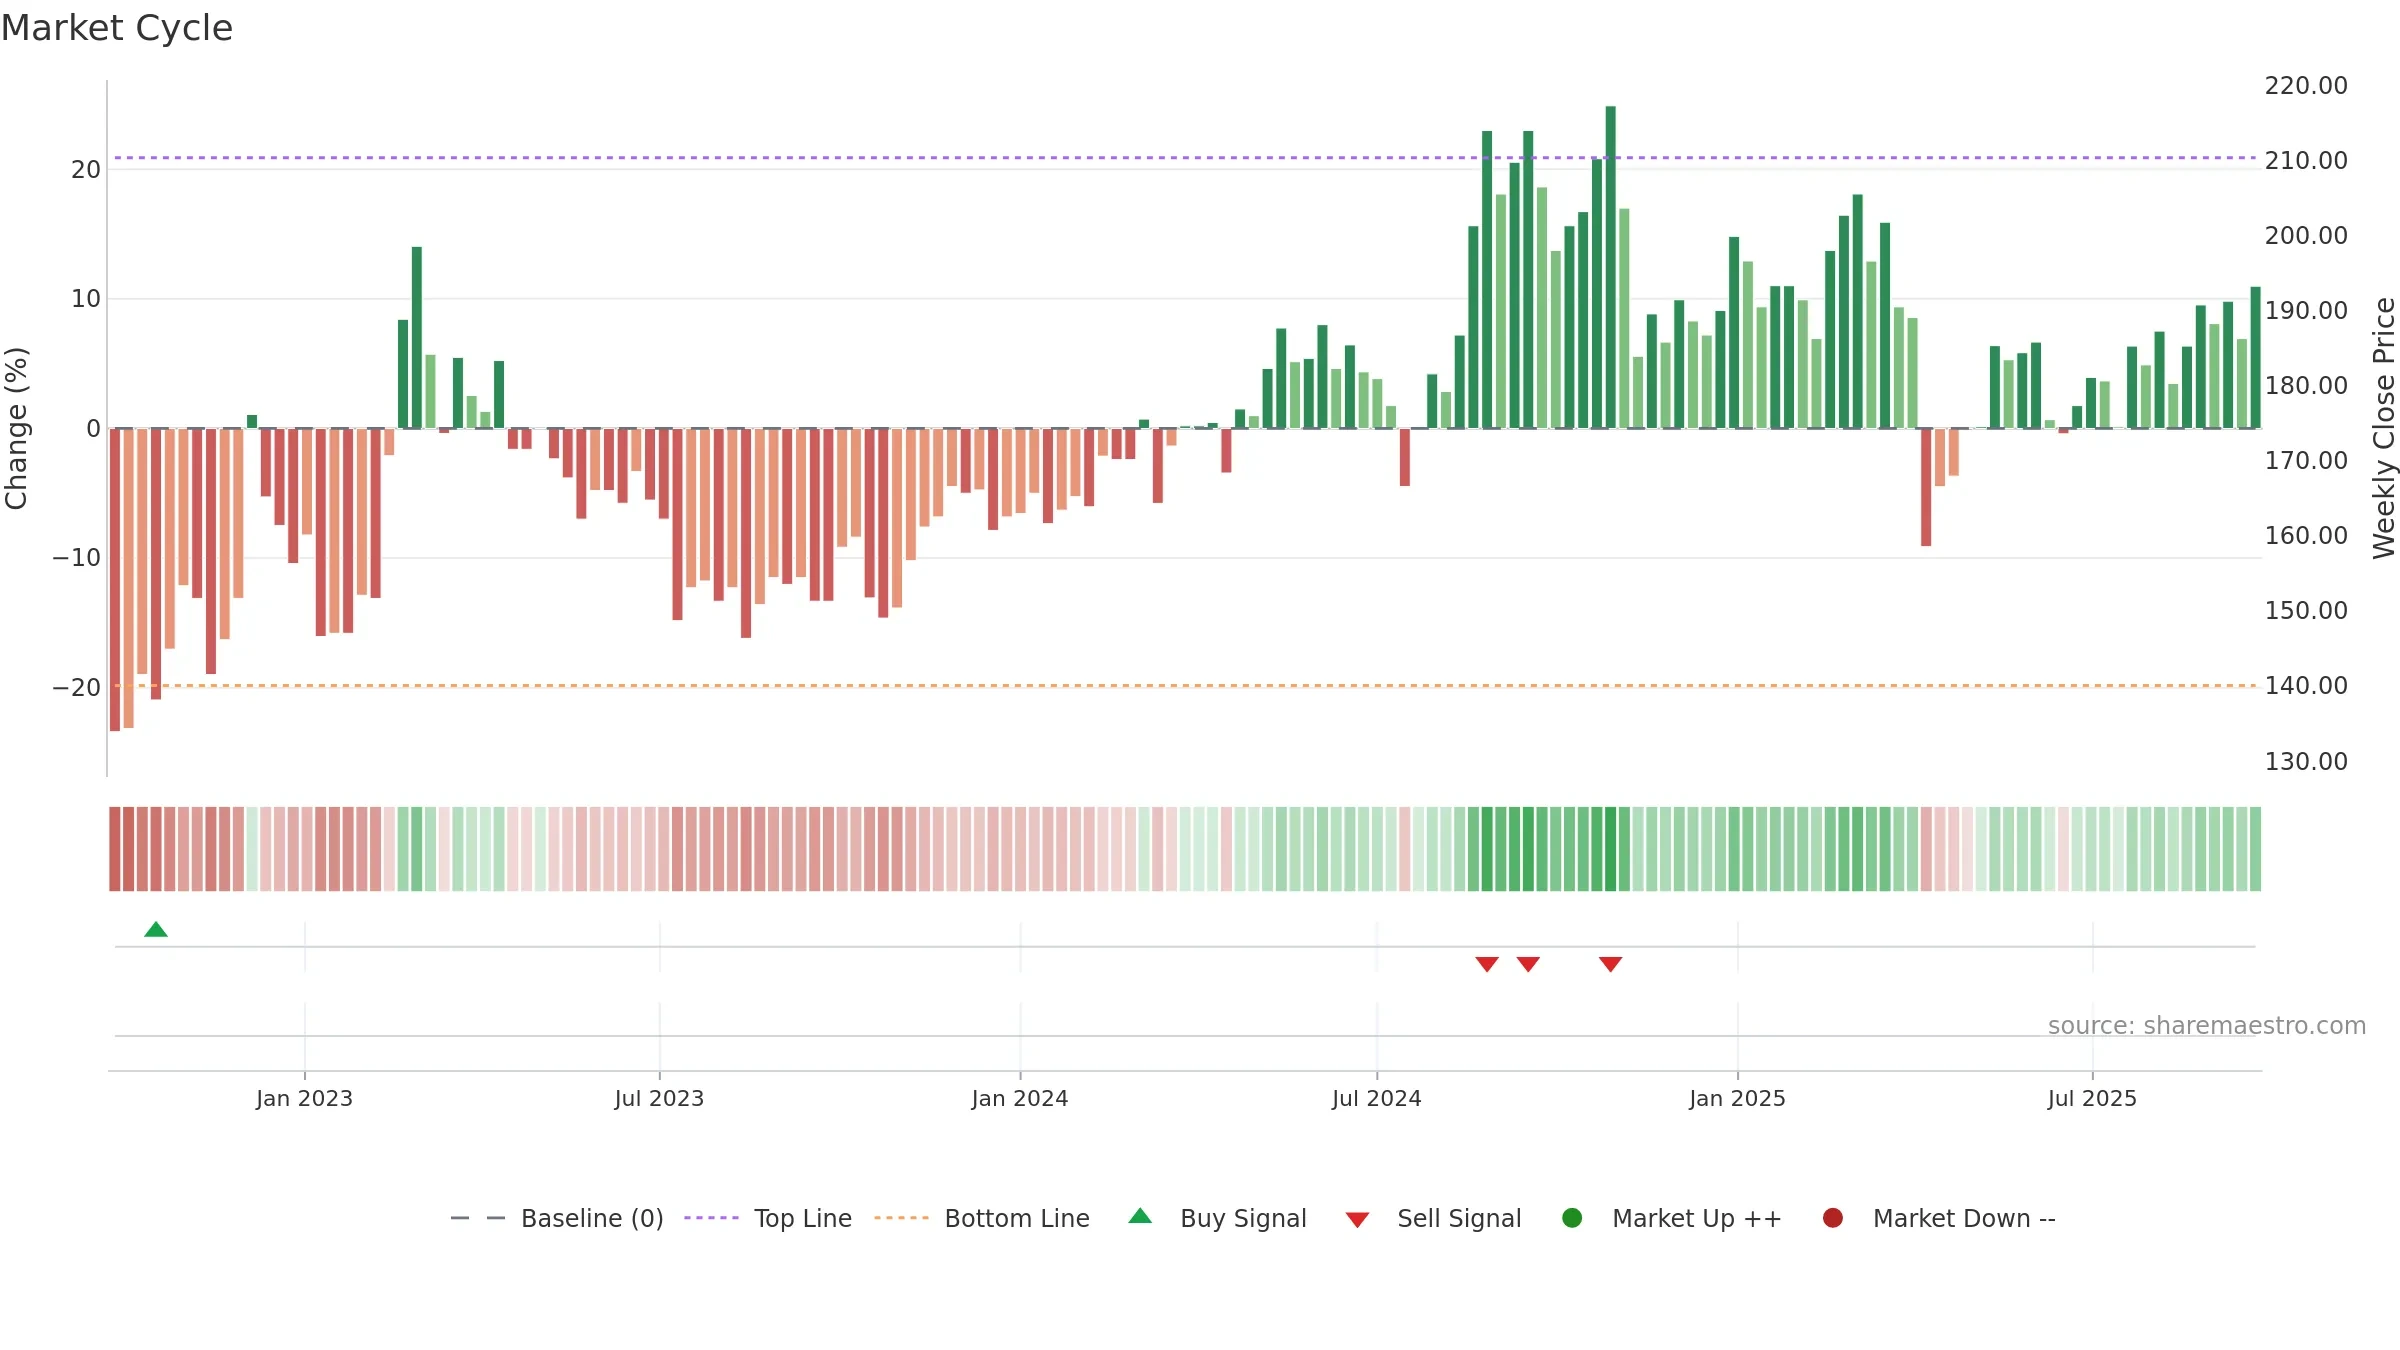
Task: Click the −20 change axis tick label
Action: point(77,688)
